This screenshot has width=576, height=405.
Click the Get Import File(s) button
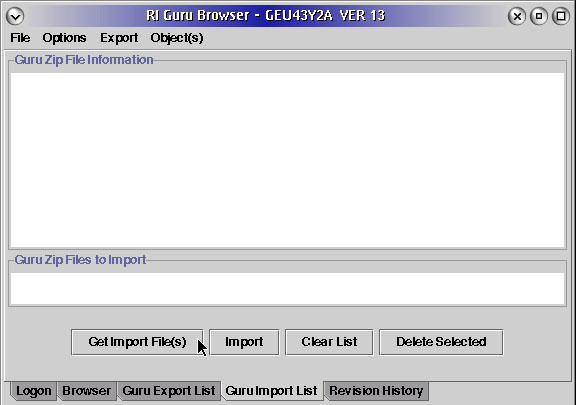coord(137,342)
